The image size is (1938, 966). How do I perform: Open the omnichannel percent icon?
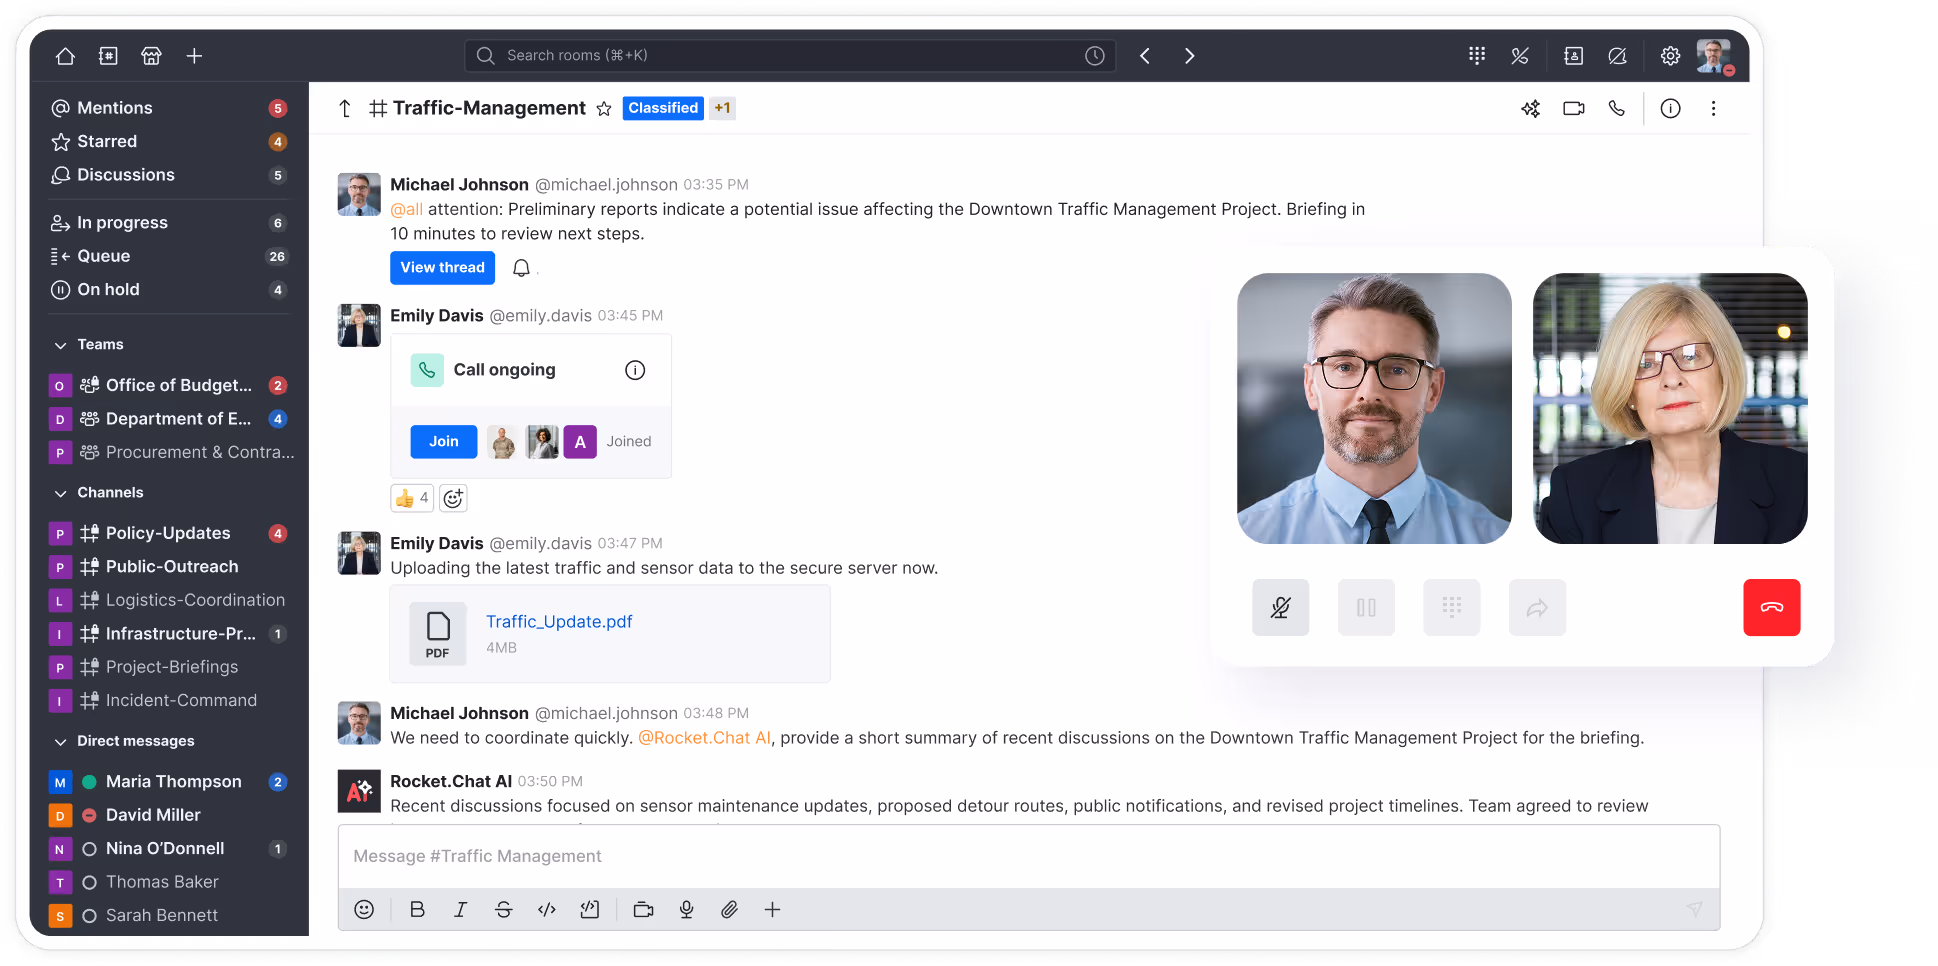(1520, 56)
